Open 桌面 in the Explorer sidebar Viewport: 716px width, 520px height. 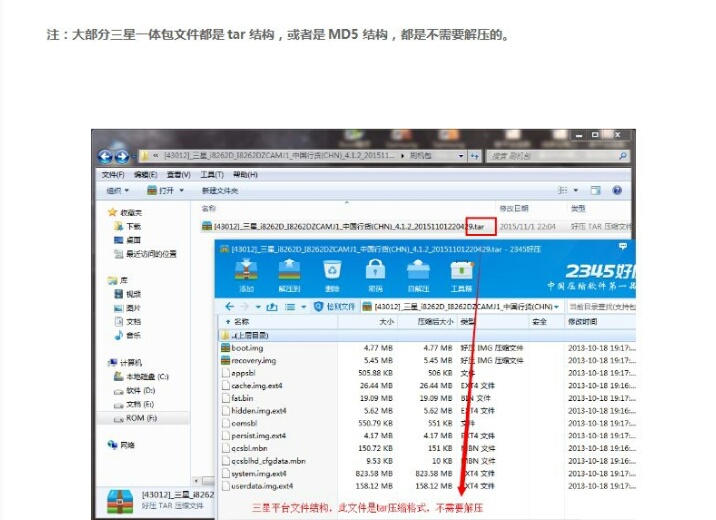point(127,240)
